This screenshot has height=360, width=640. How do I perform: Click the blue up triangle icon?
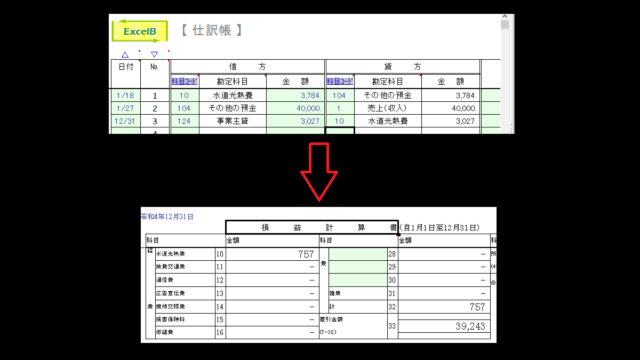pyautogui.click(x=125, y=54)
